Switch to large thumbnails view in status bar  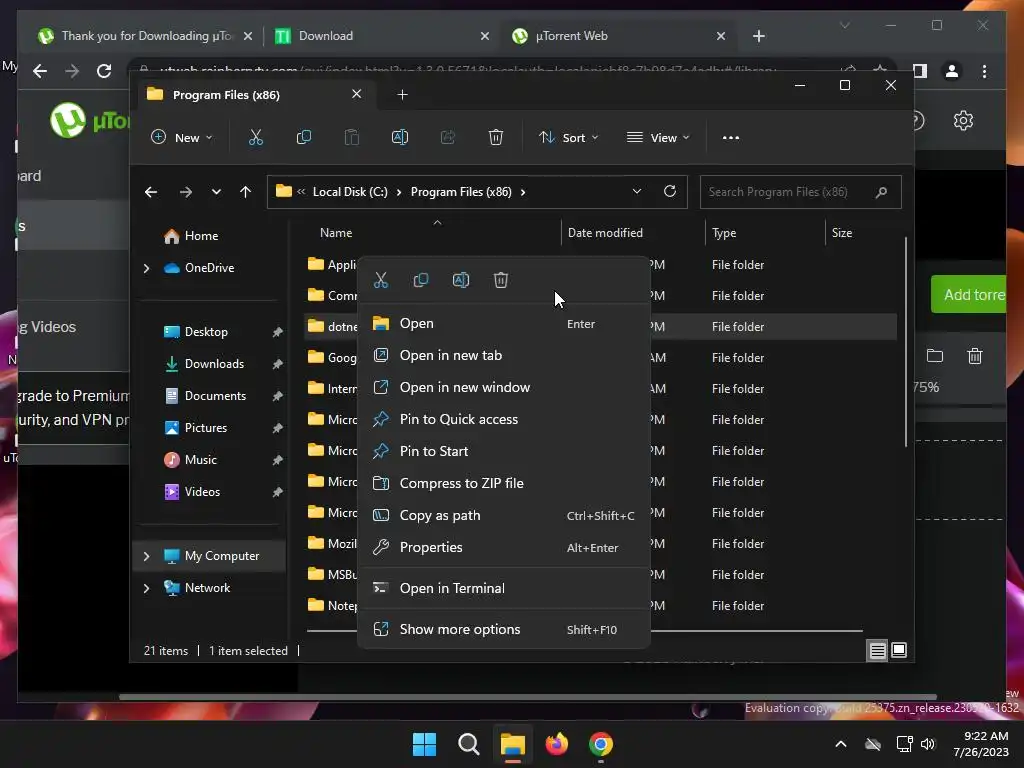click(899, 650)
